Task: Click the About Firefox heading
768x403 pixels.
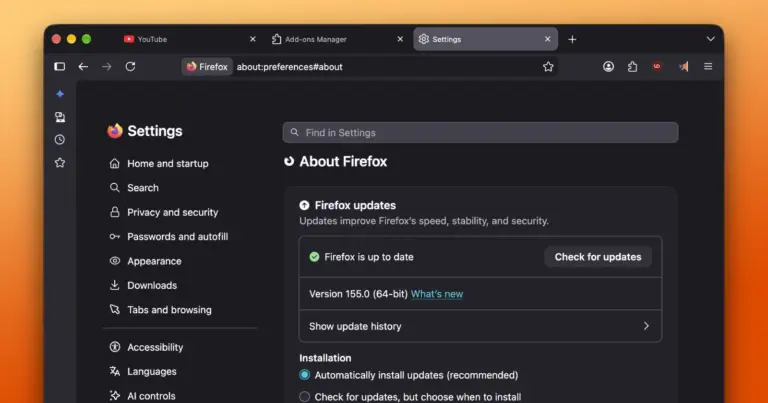Action: 343,161
